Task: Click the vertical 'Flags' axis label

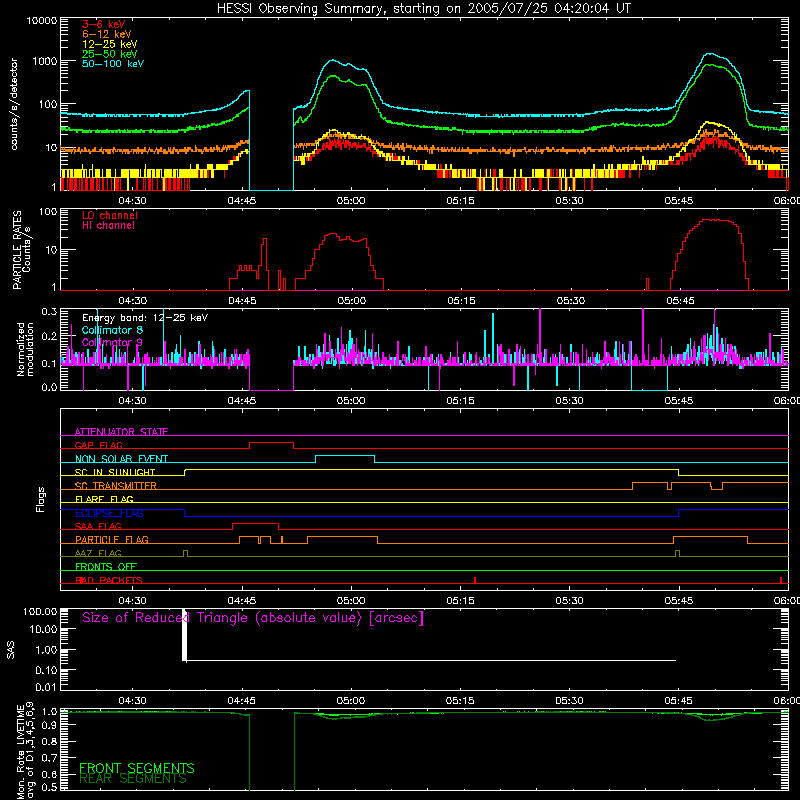Action: click(41, 499)
